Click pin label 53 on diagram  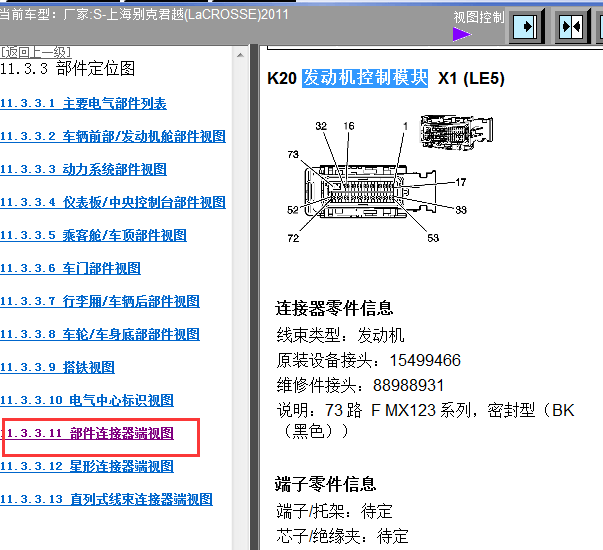pyautogui.click(x=433, y=238)
